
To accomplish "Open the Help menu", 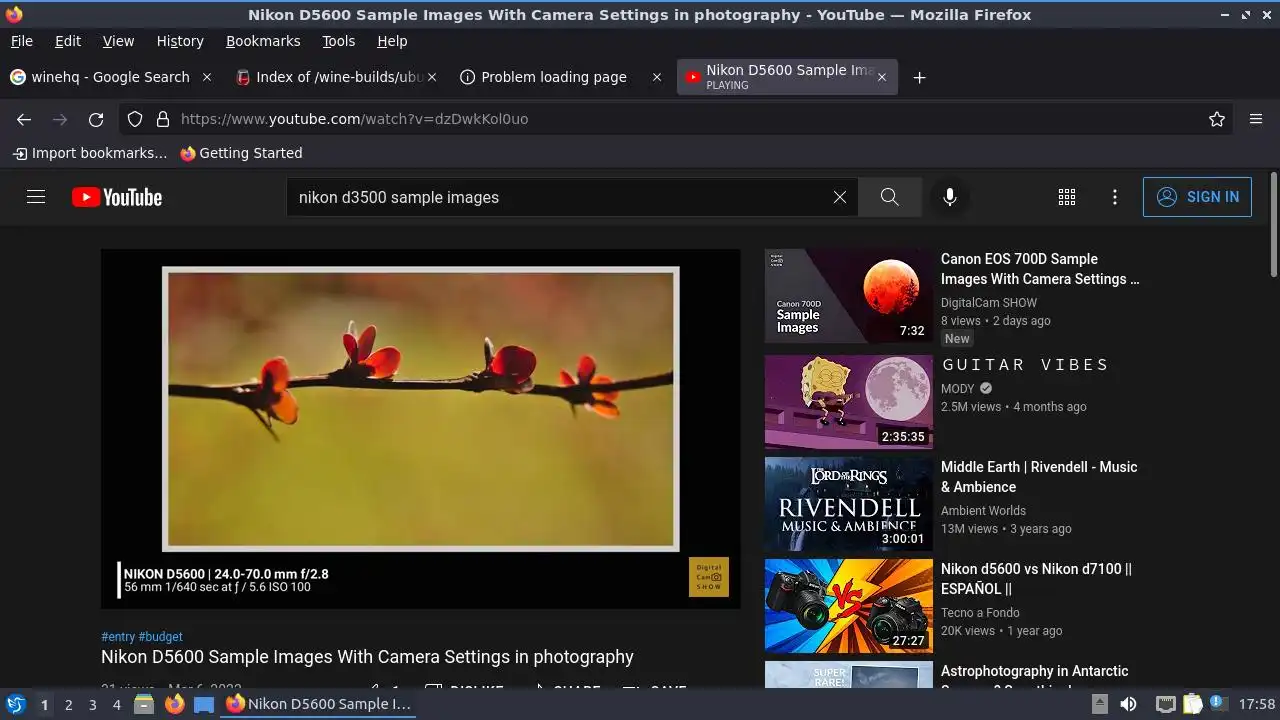I will [392, 41].
